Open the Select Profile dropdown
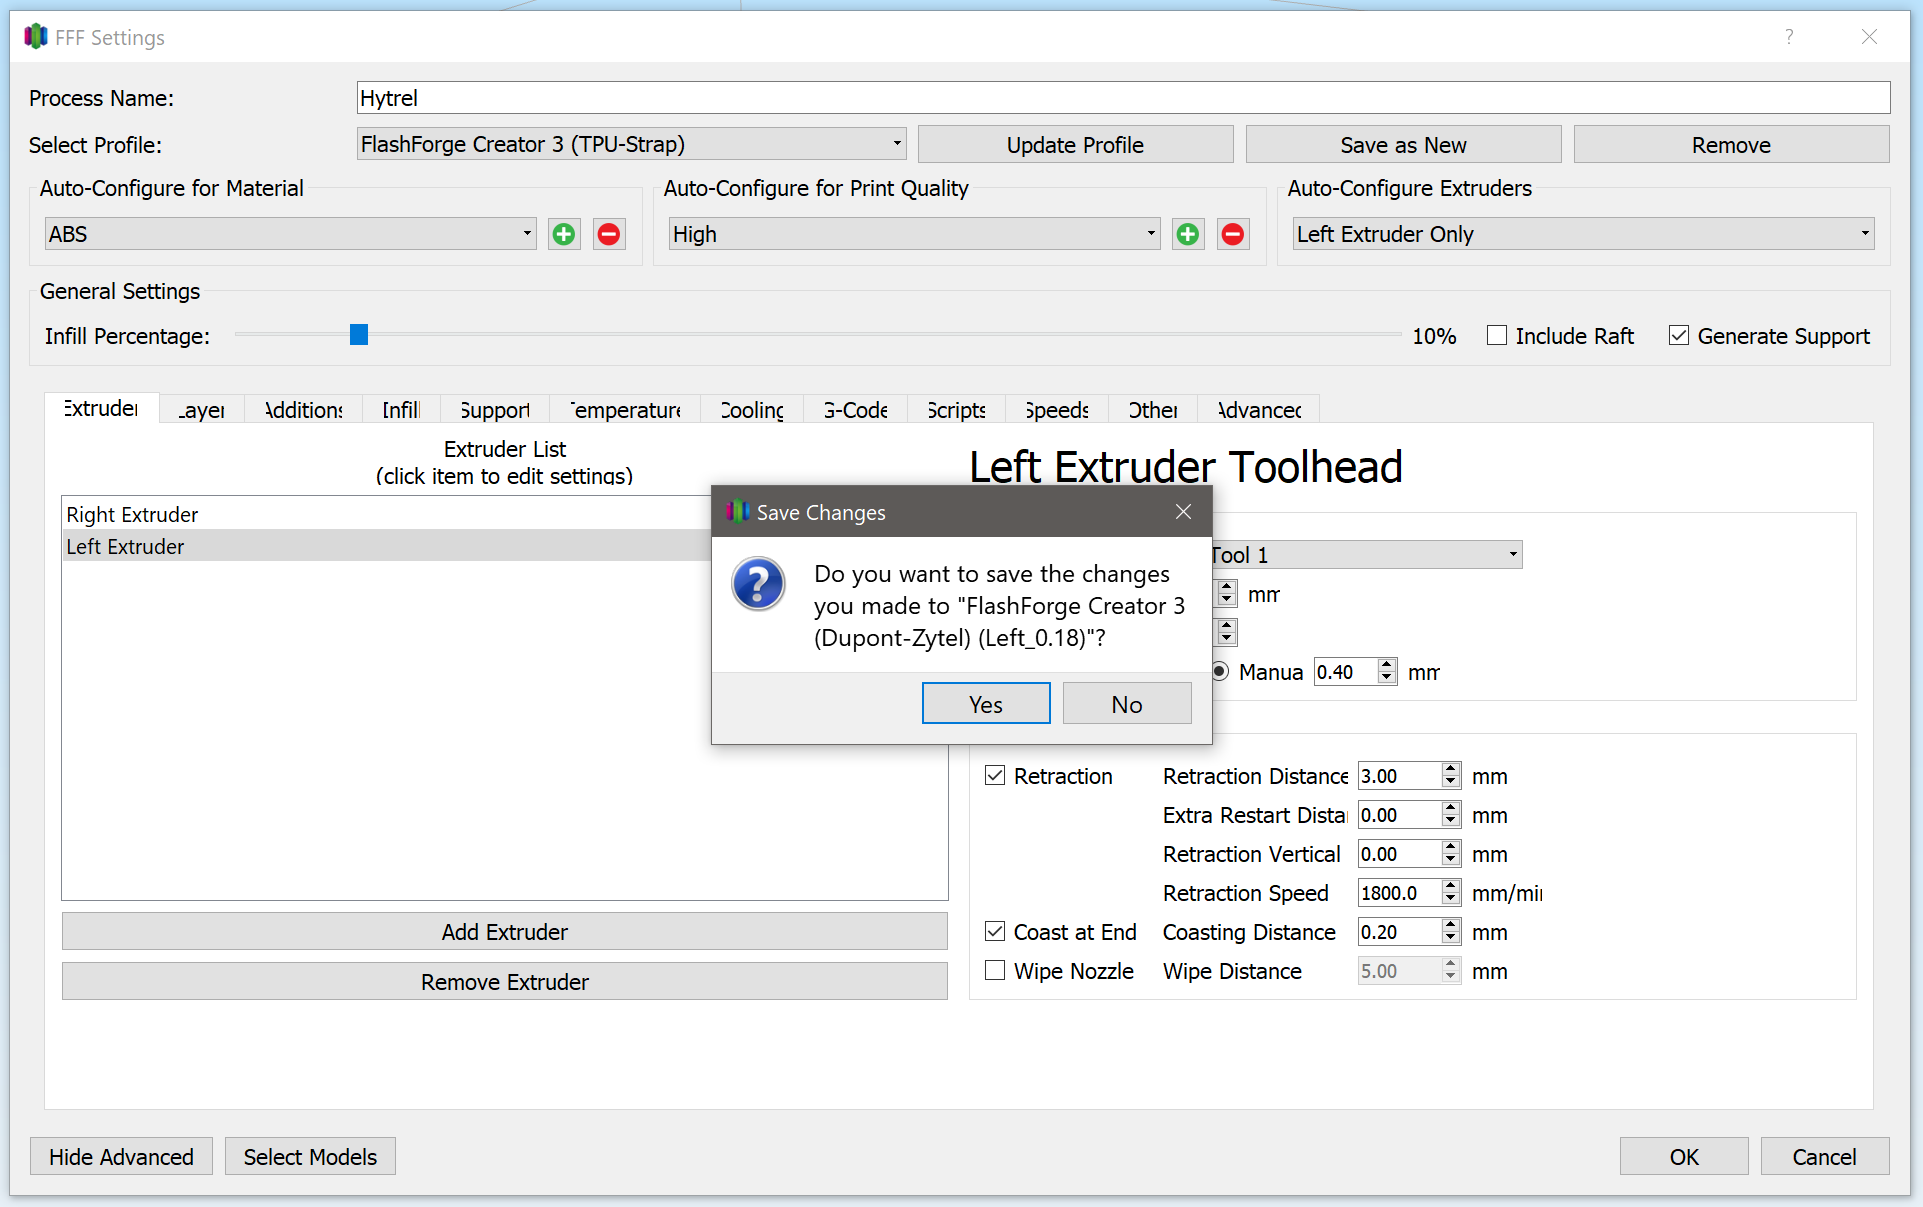 [x=632, y=144]
